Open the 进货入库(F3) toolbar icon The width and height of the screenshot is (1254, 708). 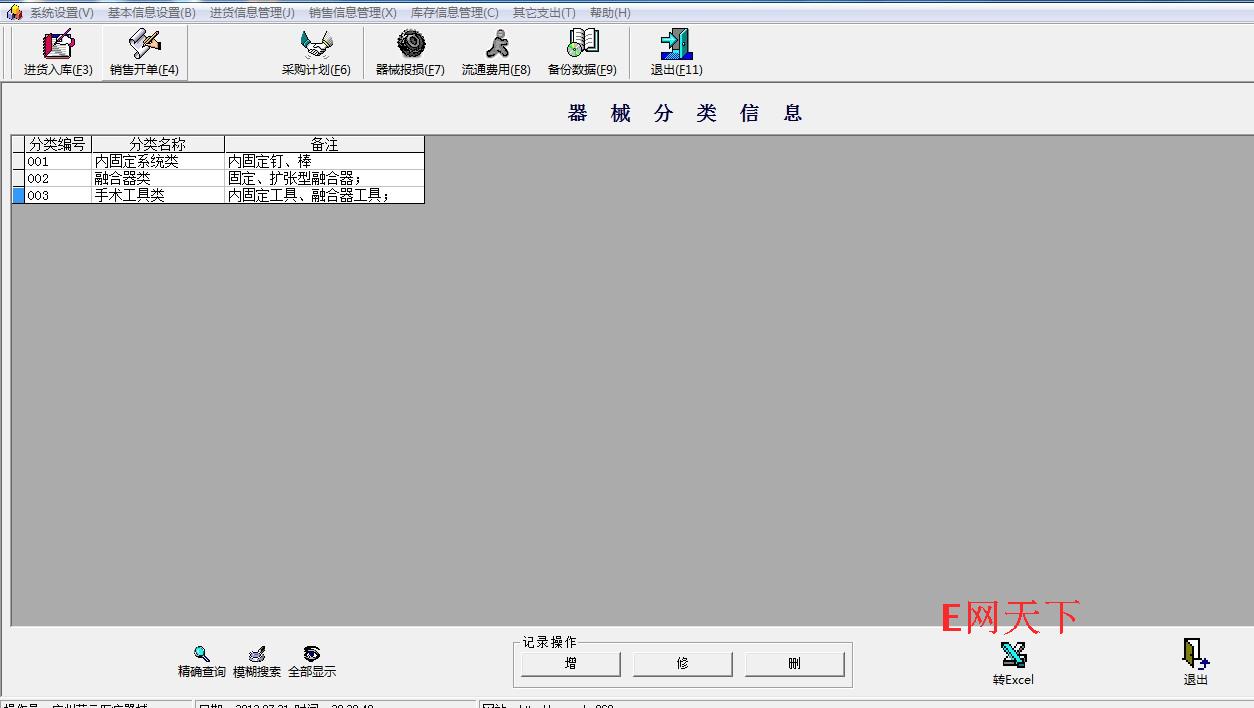(x=58, y=53)
